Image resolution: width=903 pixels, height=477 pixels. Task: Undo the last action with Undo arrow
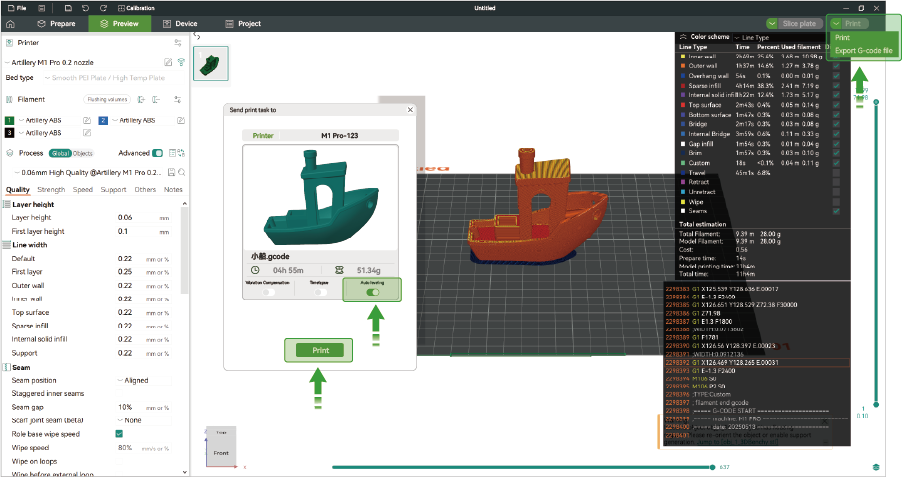click(x=85, y=8)
